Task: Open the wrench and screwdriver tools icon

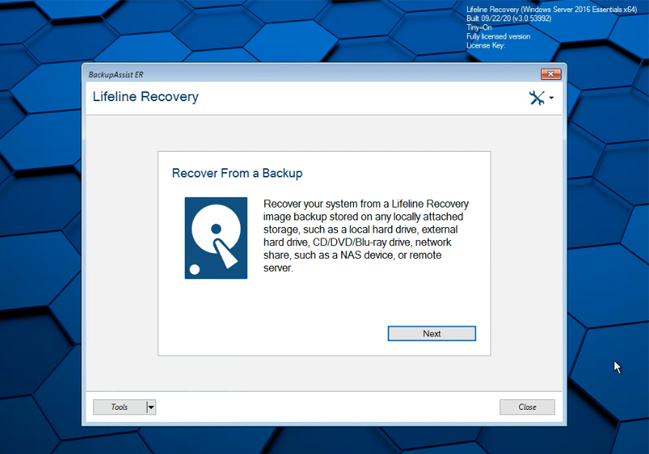Action: tap(537, 98)
